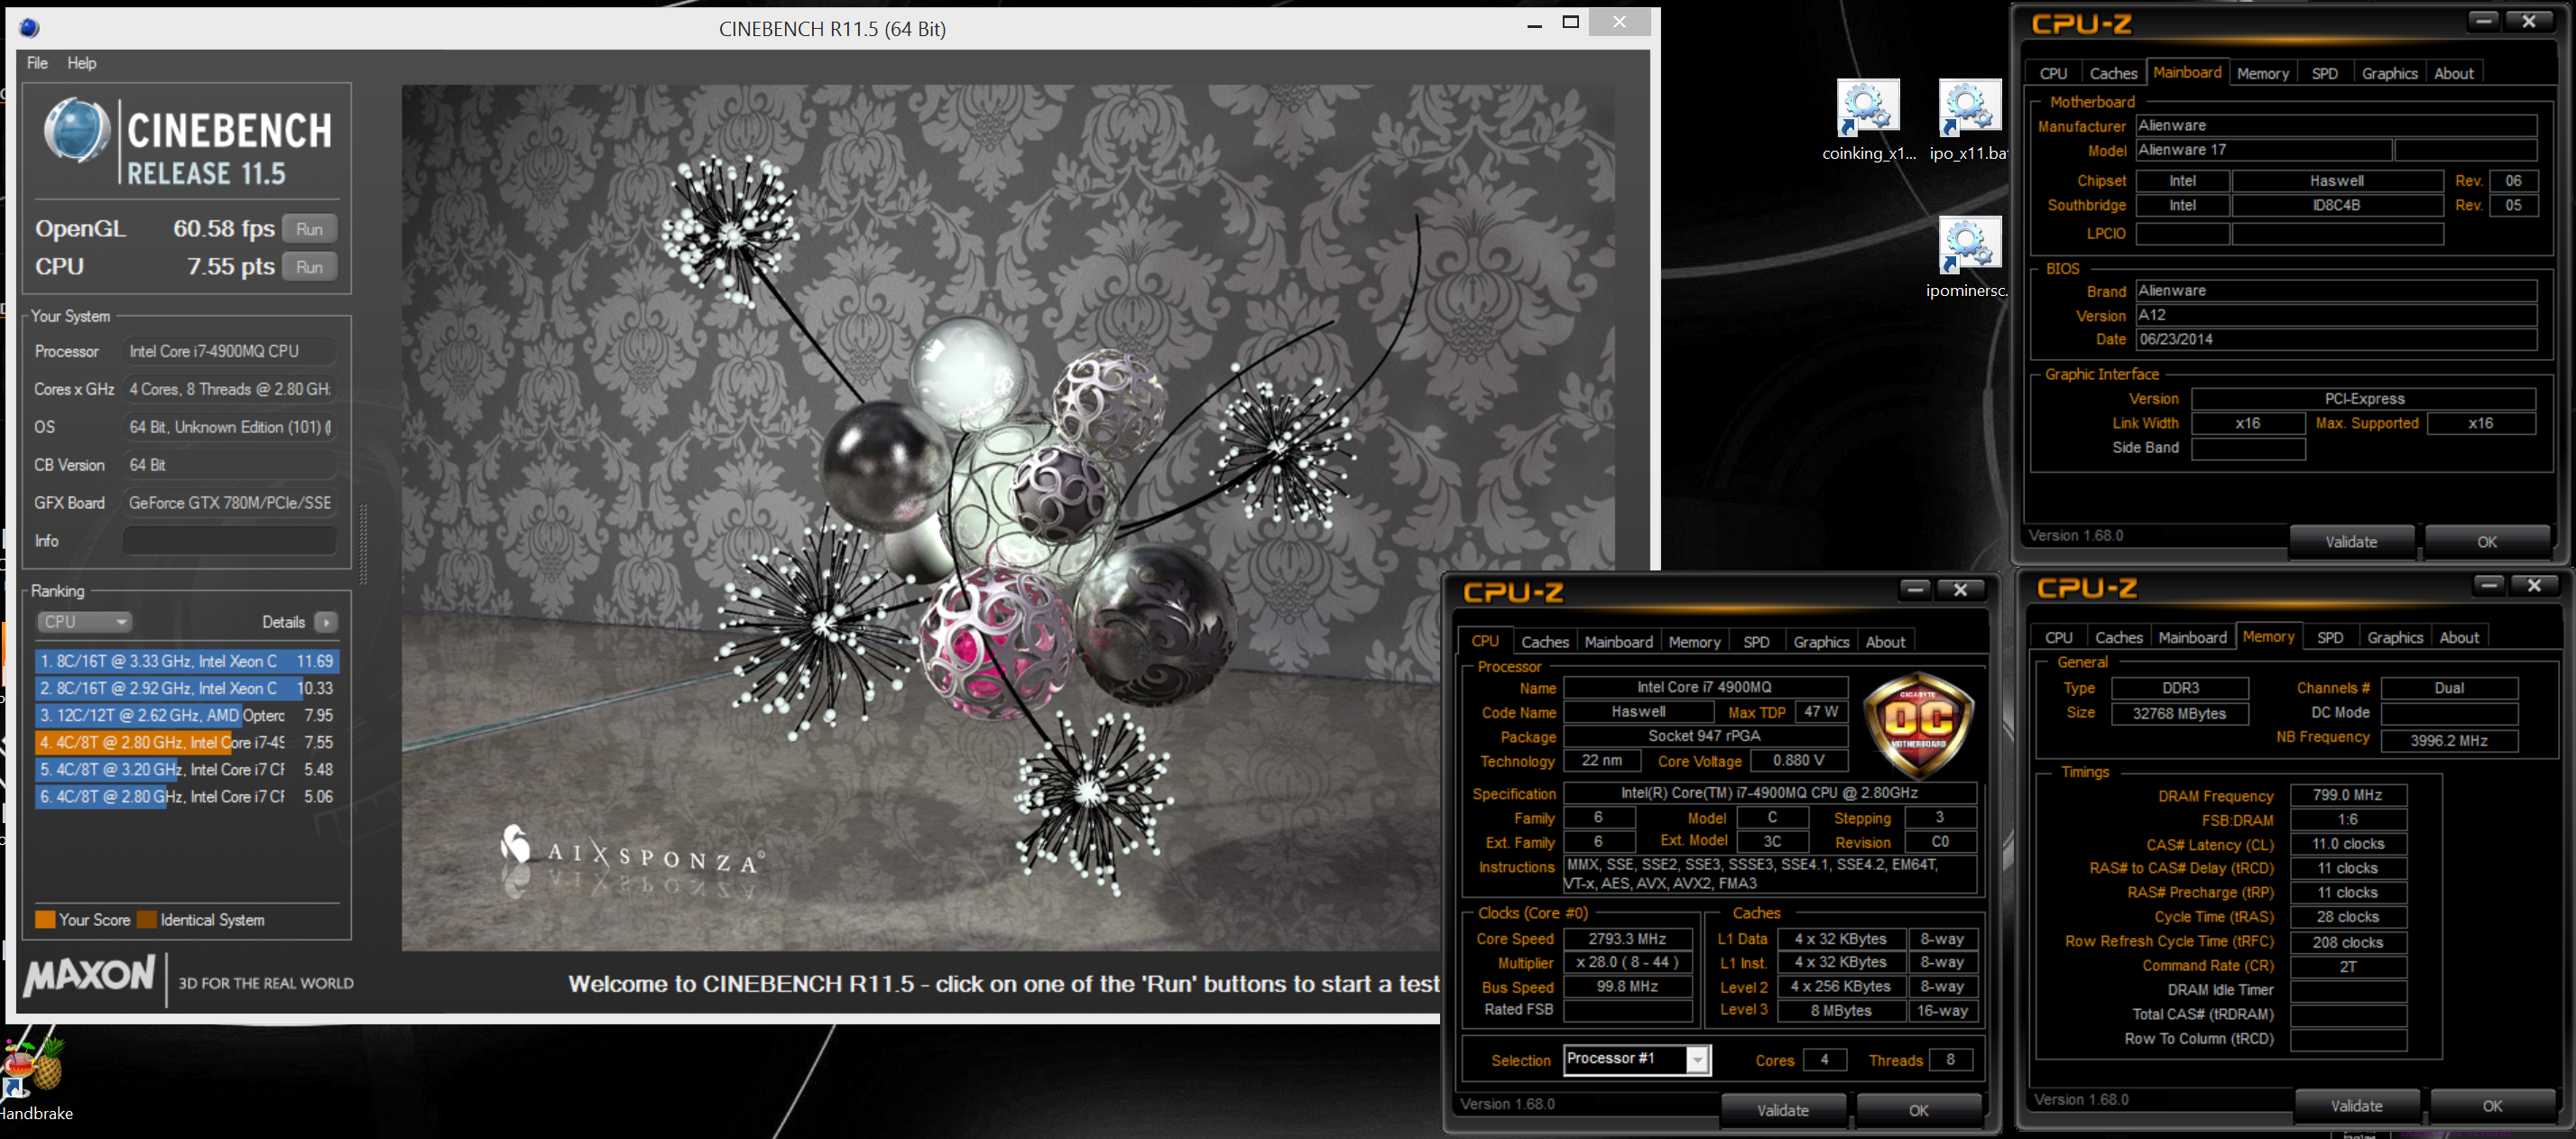
Task: Select ranking row 5 Core i7 3.20 GHz
Action: 187,769
